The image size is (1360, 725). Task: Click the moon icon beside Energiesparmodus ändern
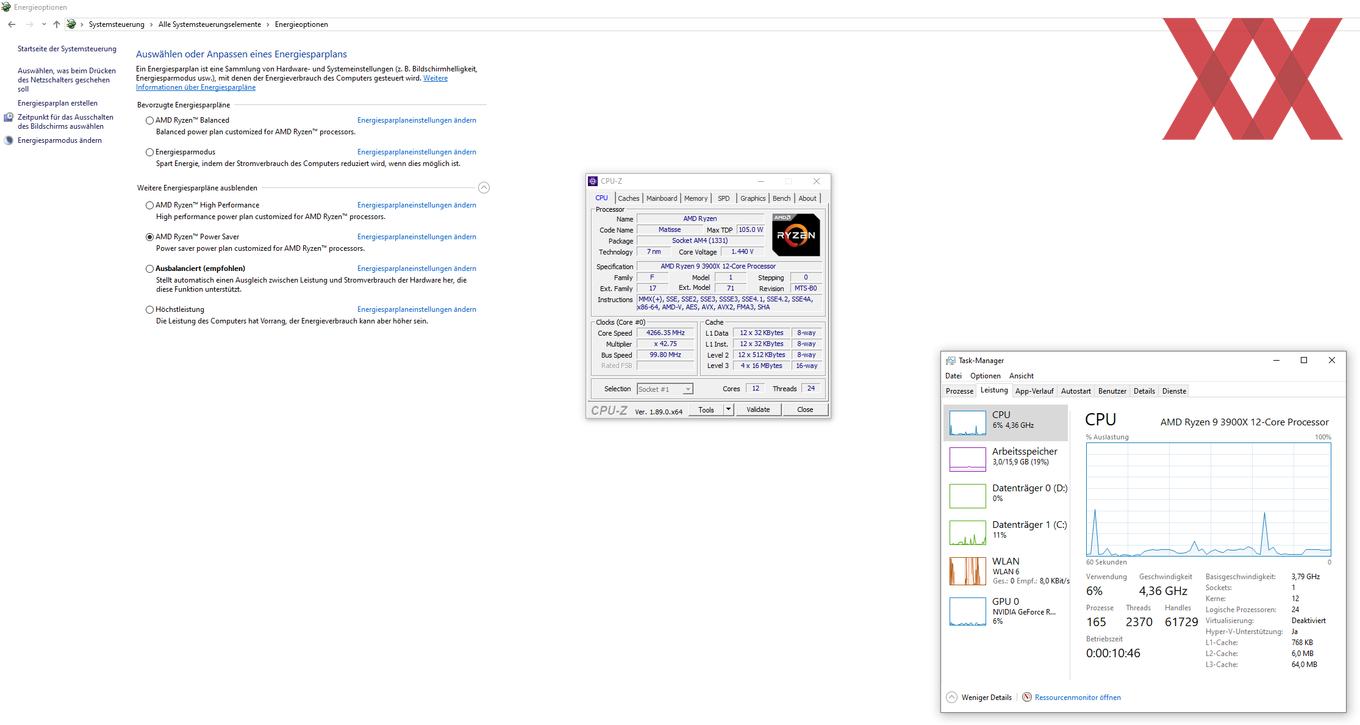pyautogui.click(x=9, y=140)
